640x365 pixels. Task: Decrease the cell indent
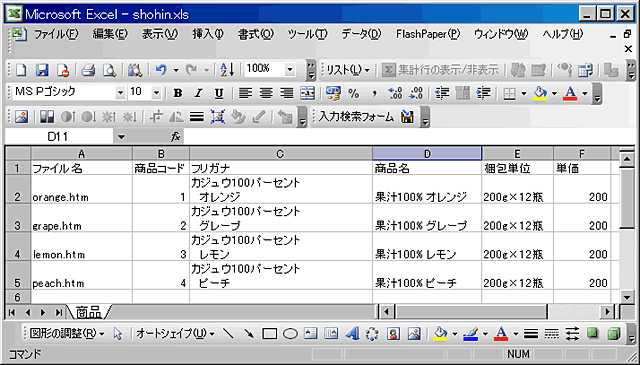click(442, 93)
